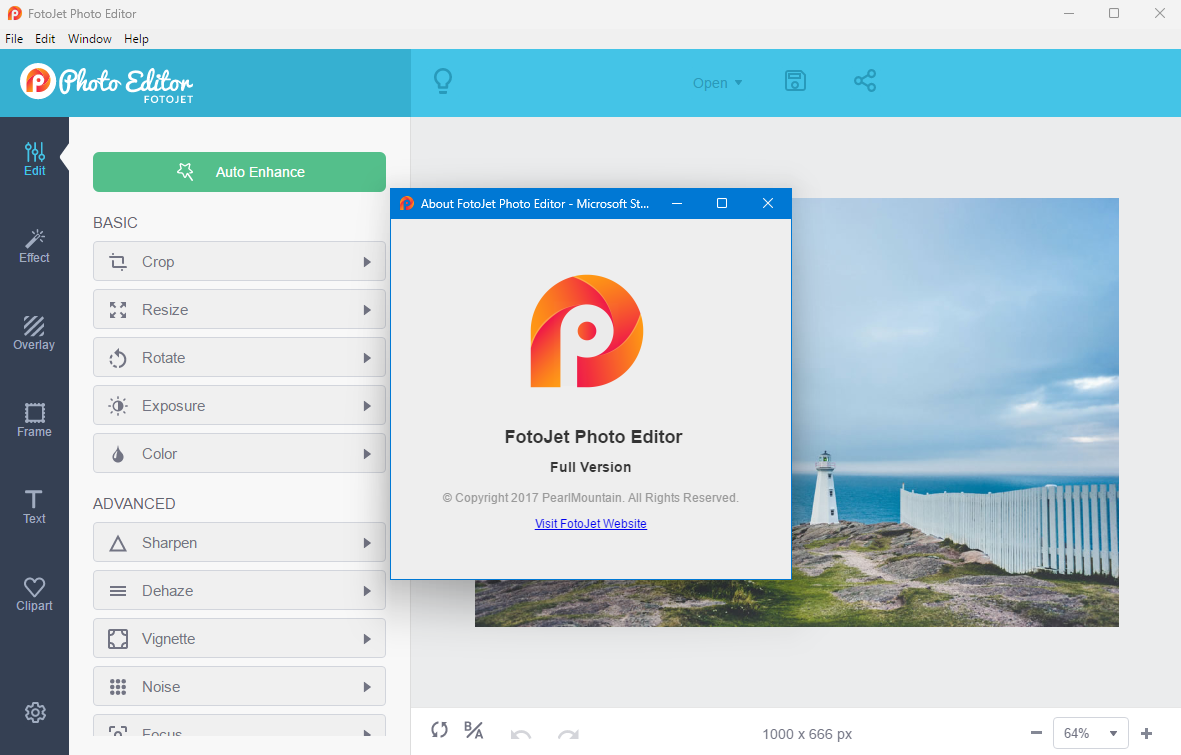Click the B/A compare icon
Image resolution: width=1181 pixels, height=755 pixels.
pyautogui.click(x=474, y=730)
